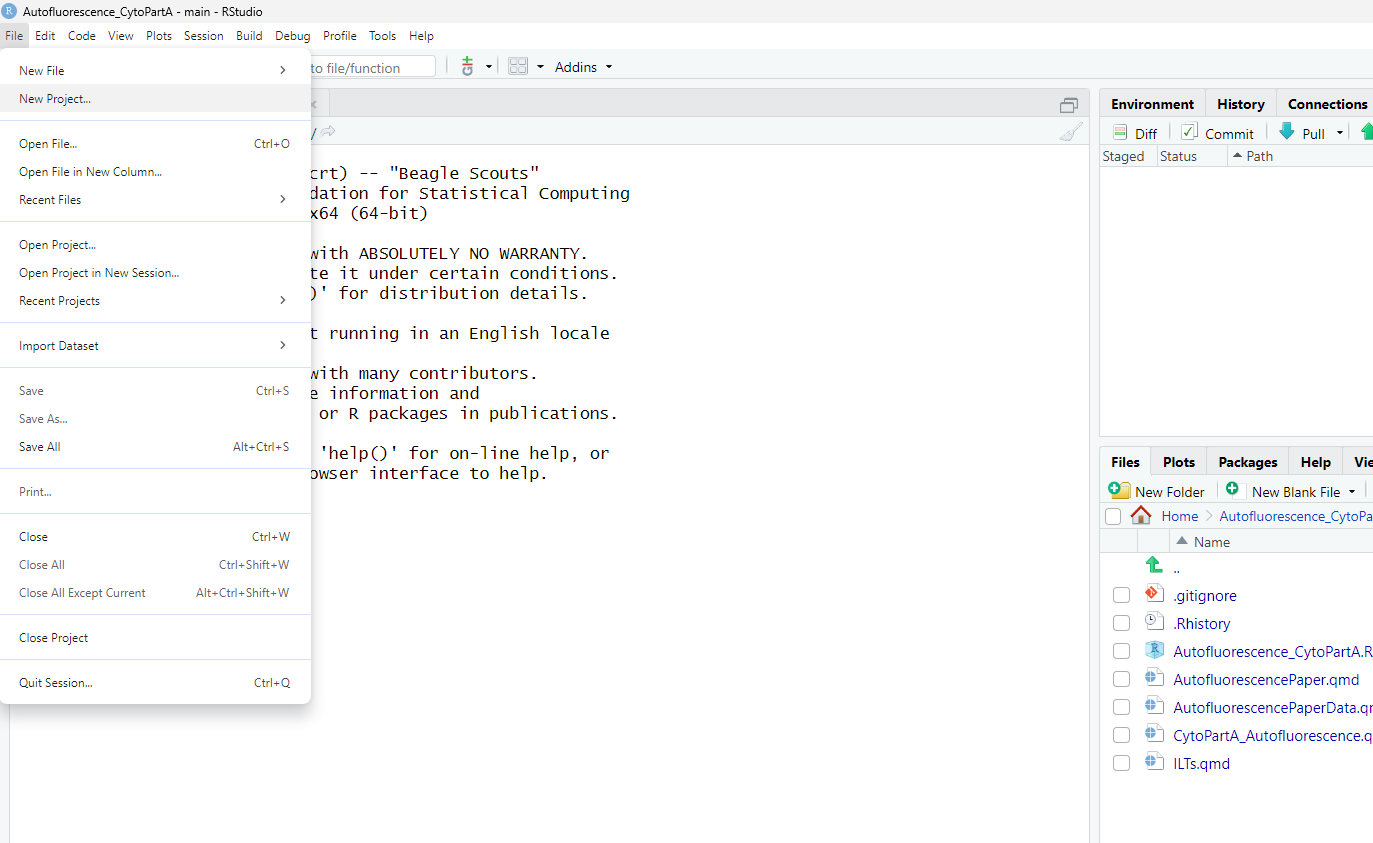Click the Git version control toolbar icon
This screenshot has height=843, width=1373.
tap(467, 67)
